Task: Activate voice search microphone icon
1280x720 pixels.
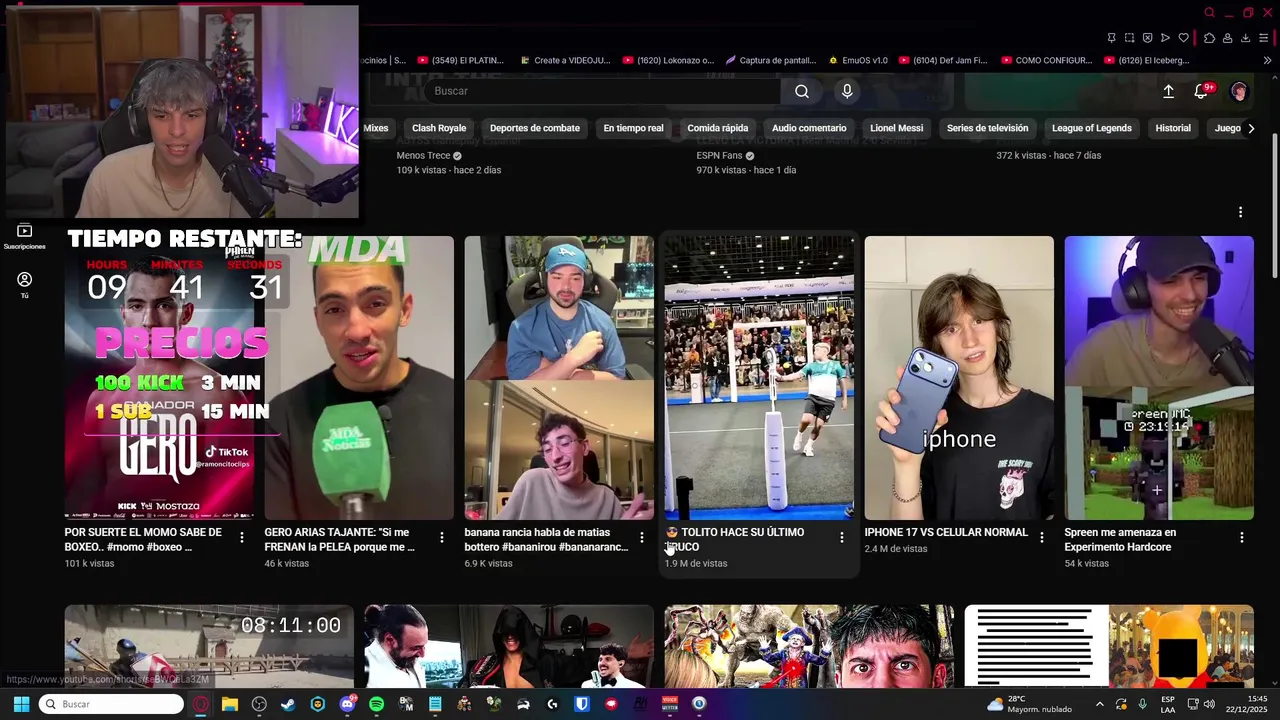Action: [x=847, y=91]
